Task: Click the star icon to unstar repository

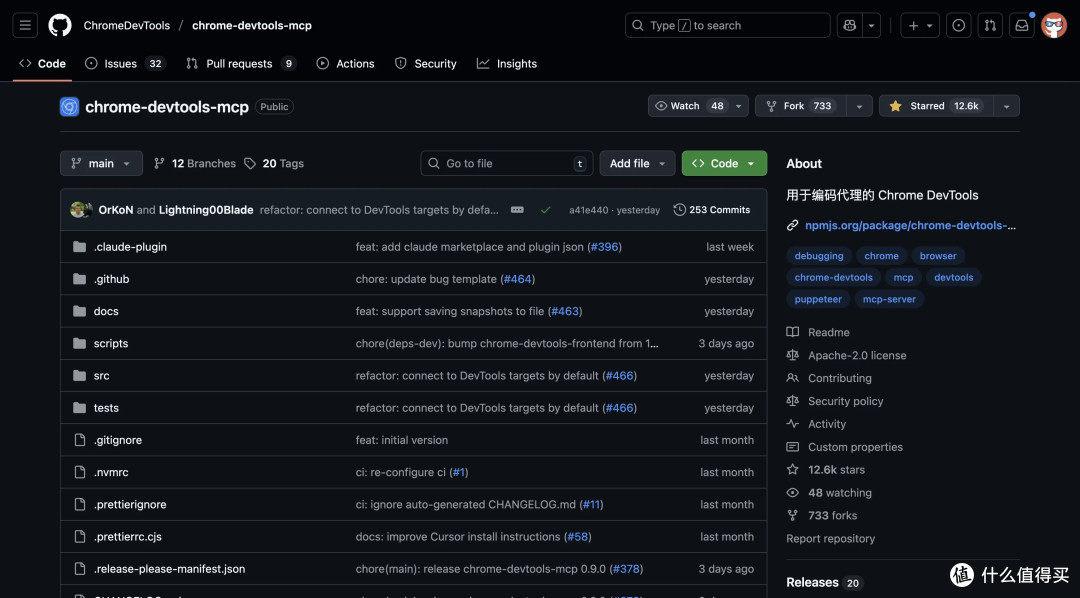Action: click(x=895, y=106)
